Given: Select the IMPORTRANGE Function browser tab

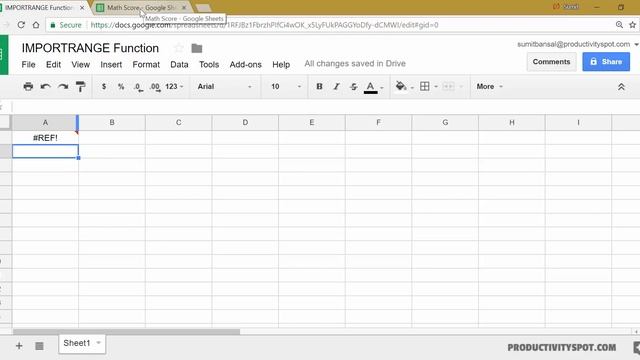Looking at the screenshot, I should click(x=41, y=8).
